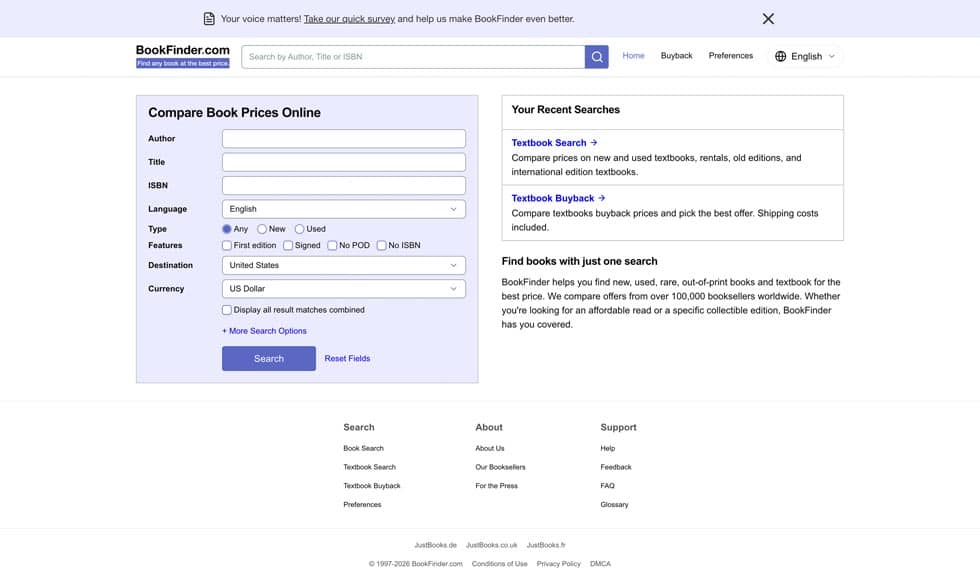
Task: Check the No ISBN checkbox
Action: click(382, 246)
